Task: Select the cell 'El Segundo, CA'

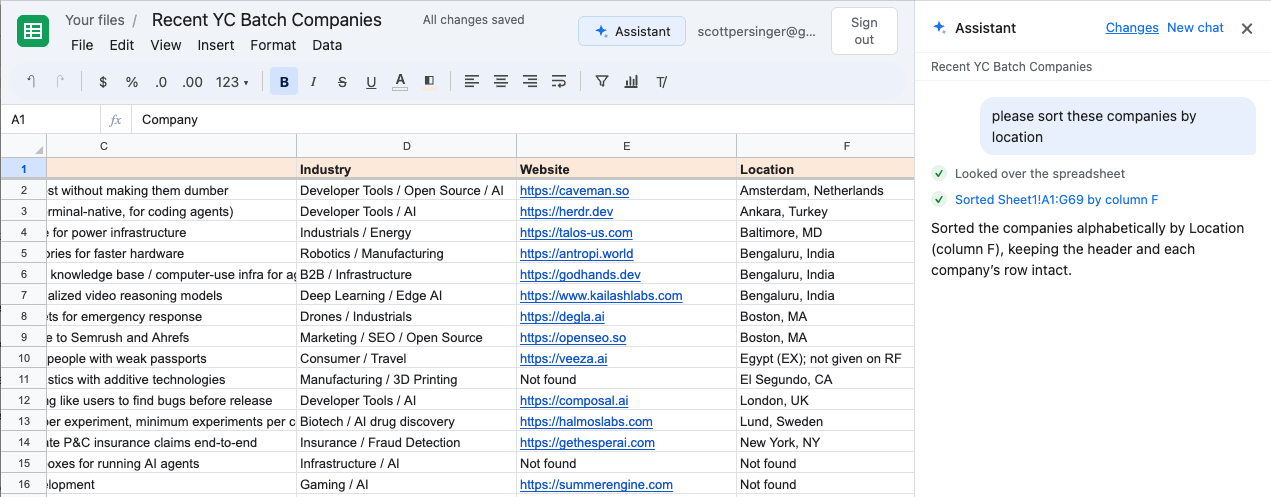Action: pos(826,380)
